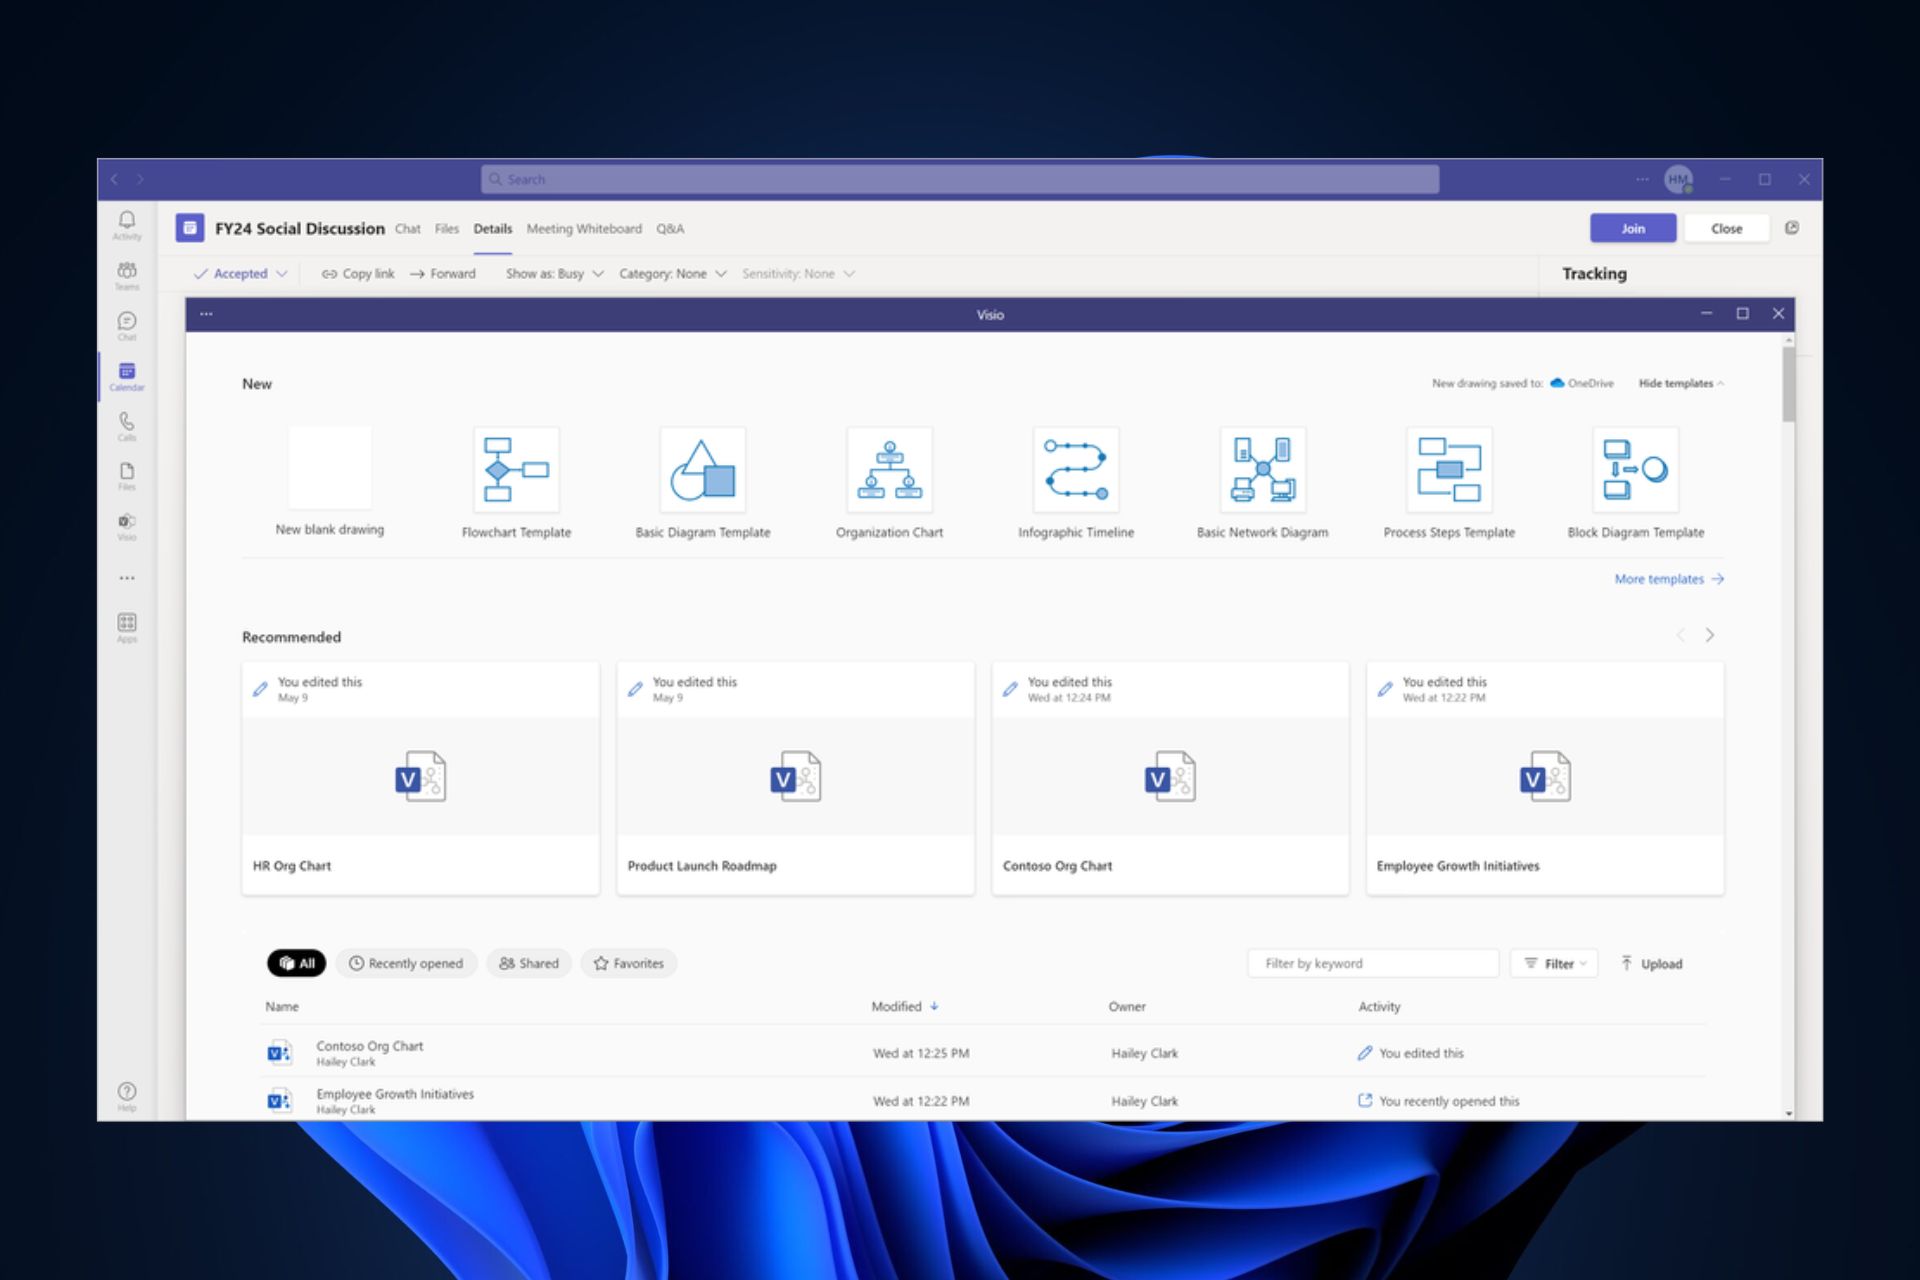Click the Visio file icon for Employee Growth Initiatives row

280,1100
